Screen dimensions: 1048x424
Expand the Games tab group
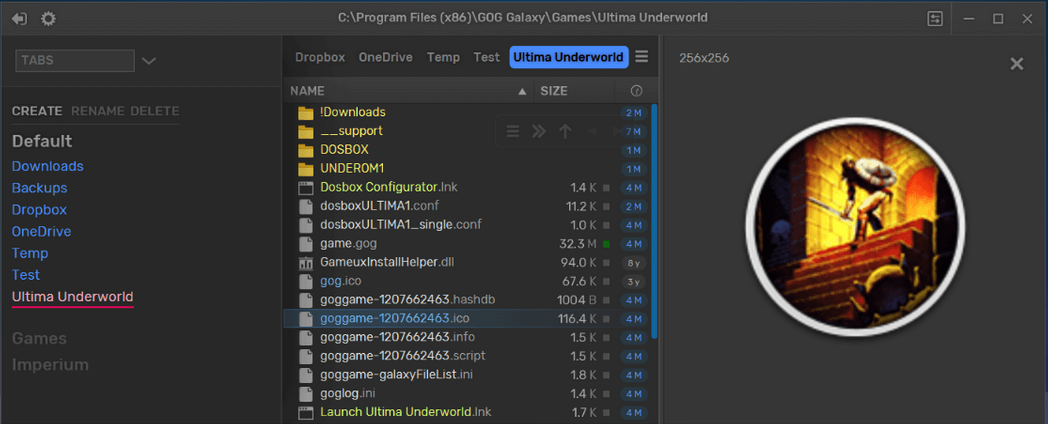tap(39, 338)
